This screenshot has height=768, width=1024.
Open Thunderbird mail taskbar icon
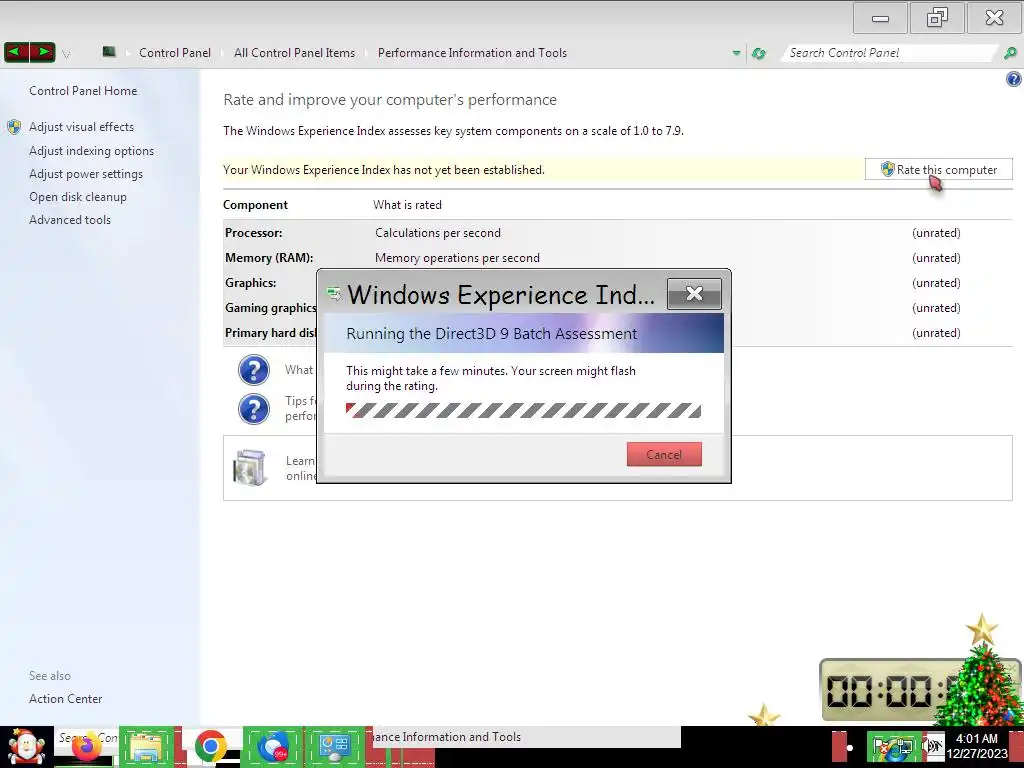pos(272,746)
